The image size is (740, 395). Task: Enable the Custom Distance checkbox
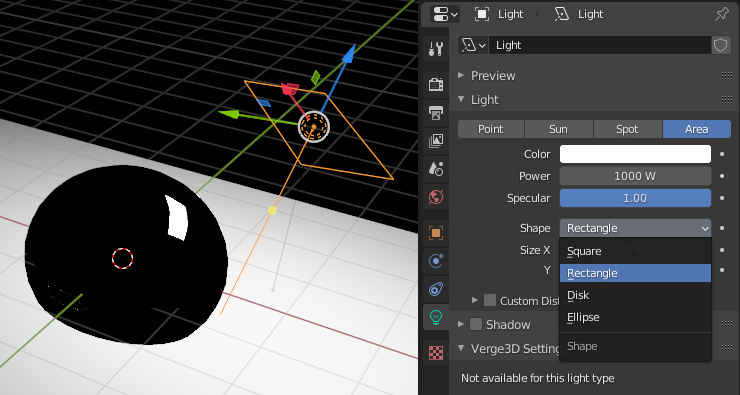pos(490,300)
